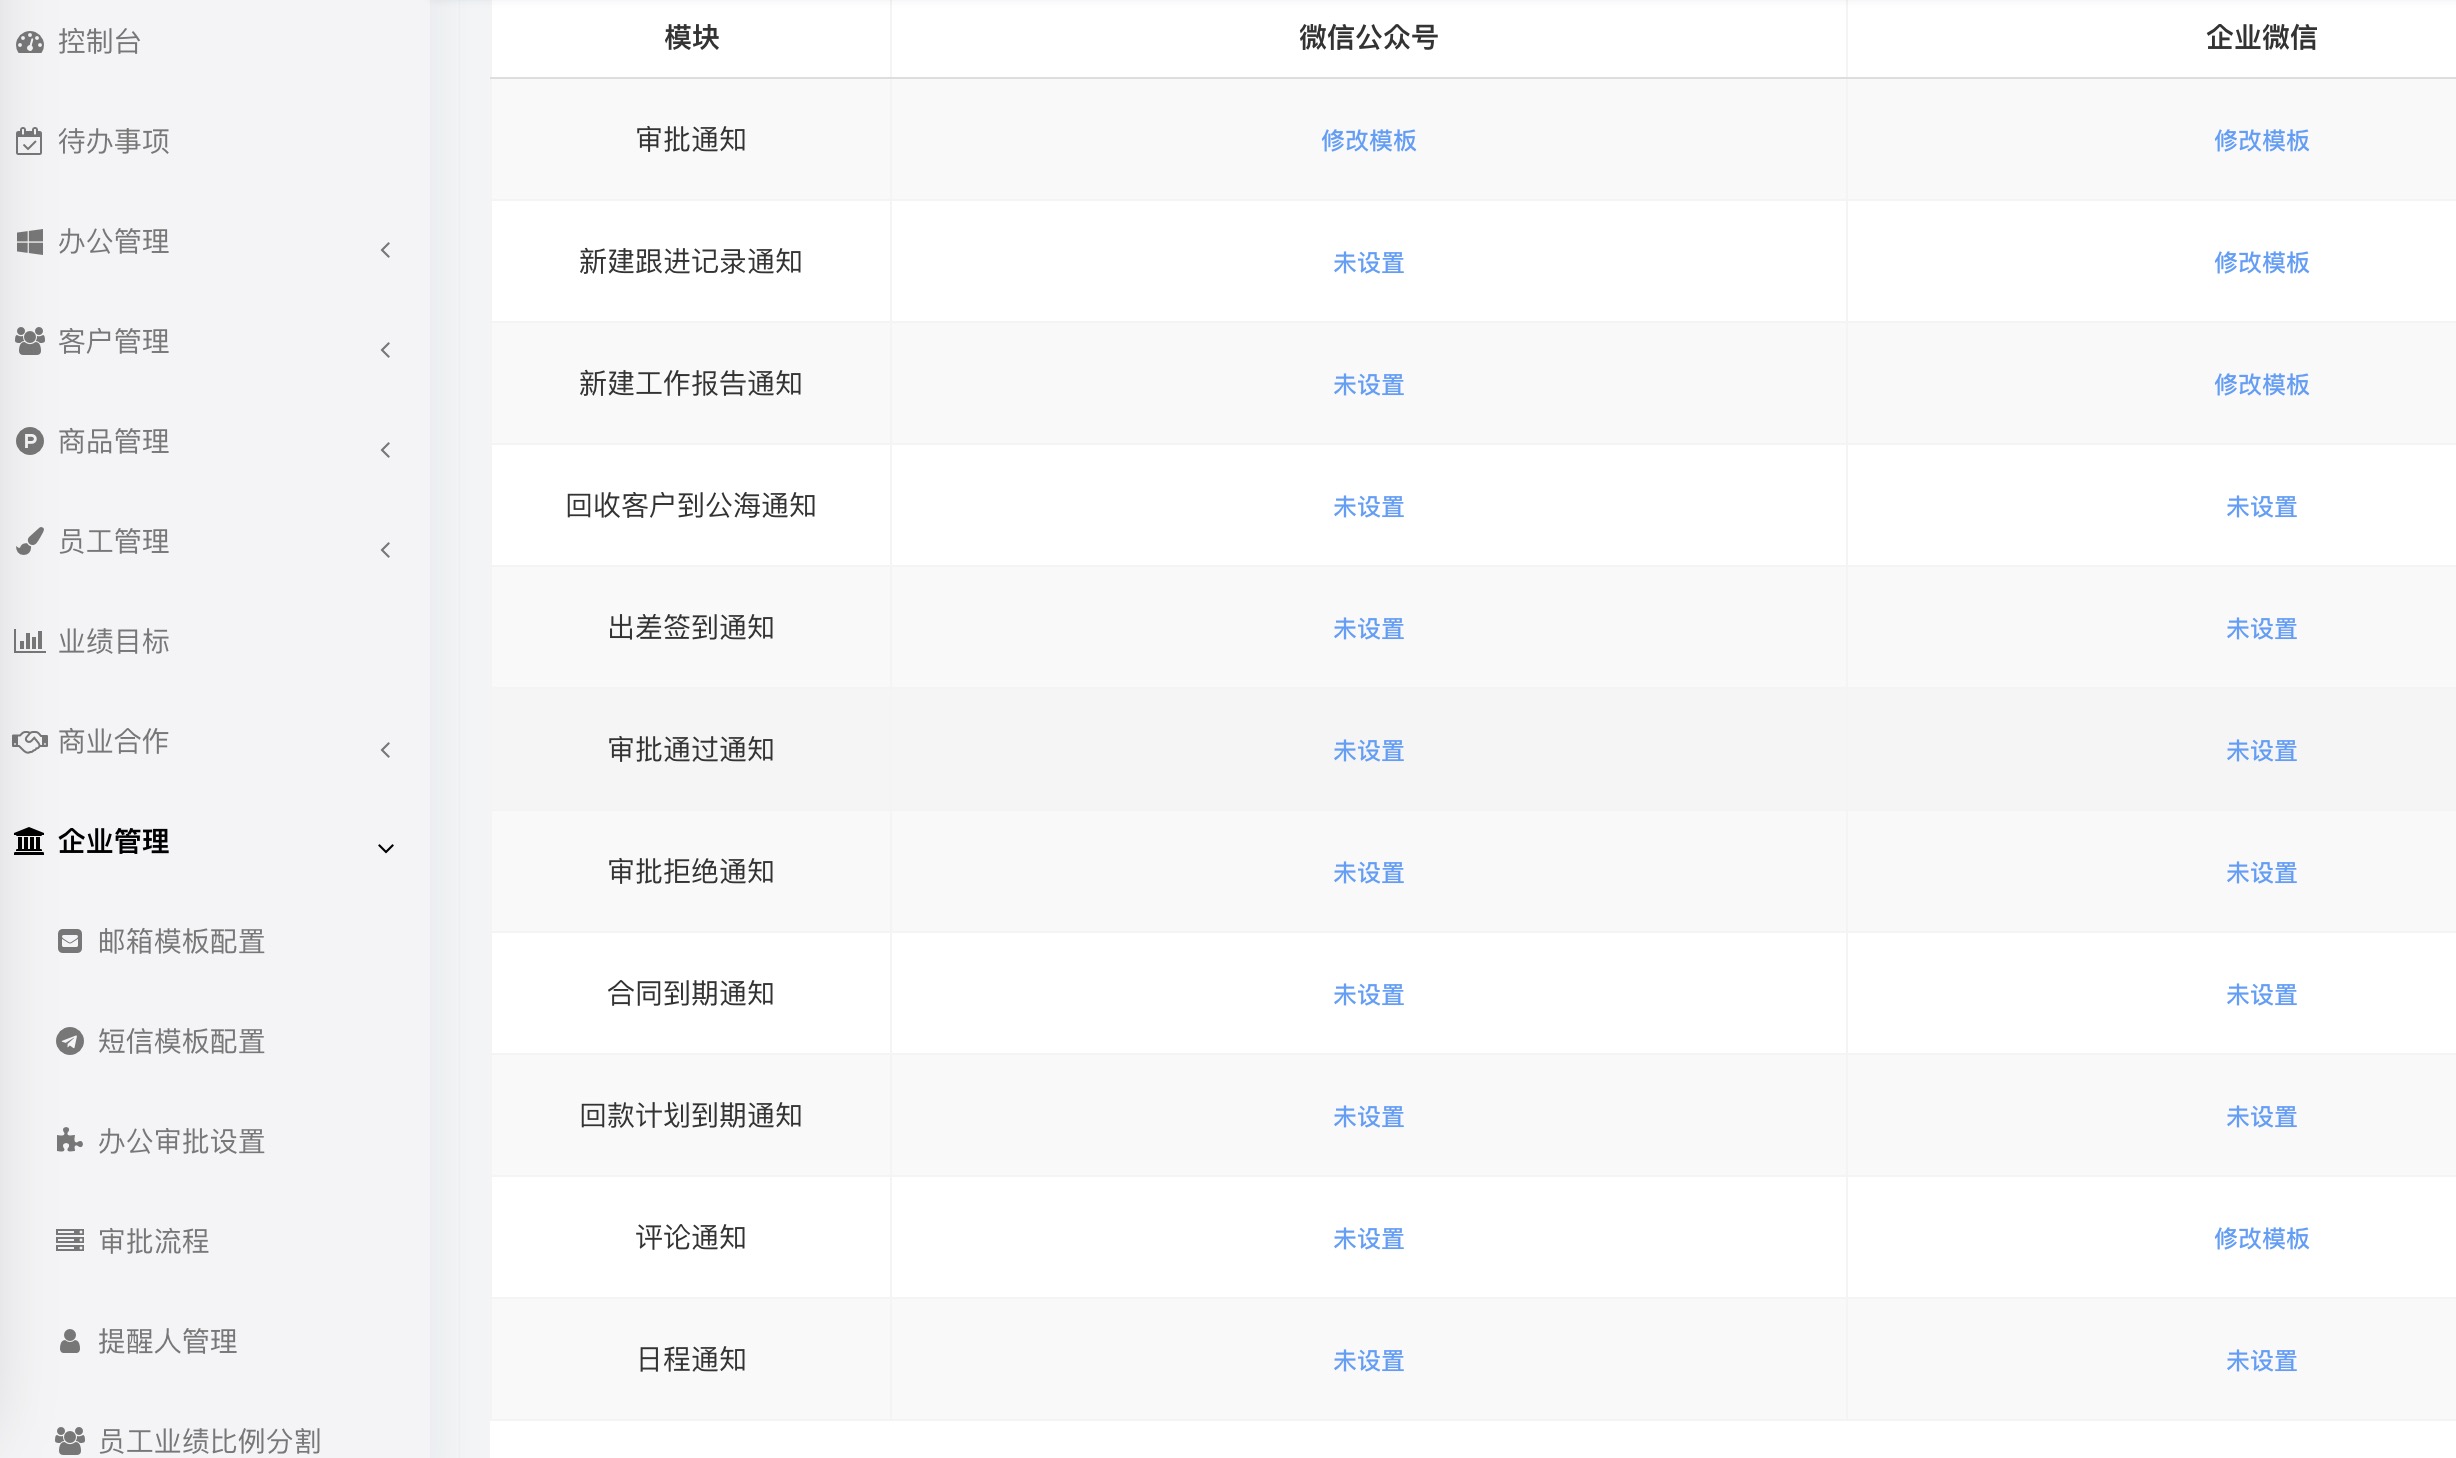Expand the 办公管理 menu chevron
This screenshot has width=2456, height=1458.
click(386, 250)
